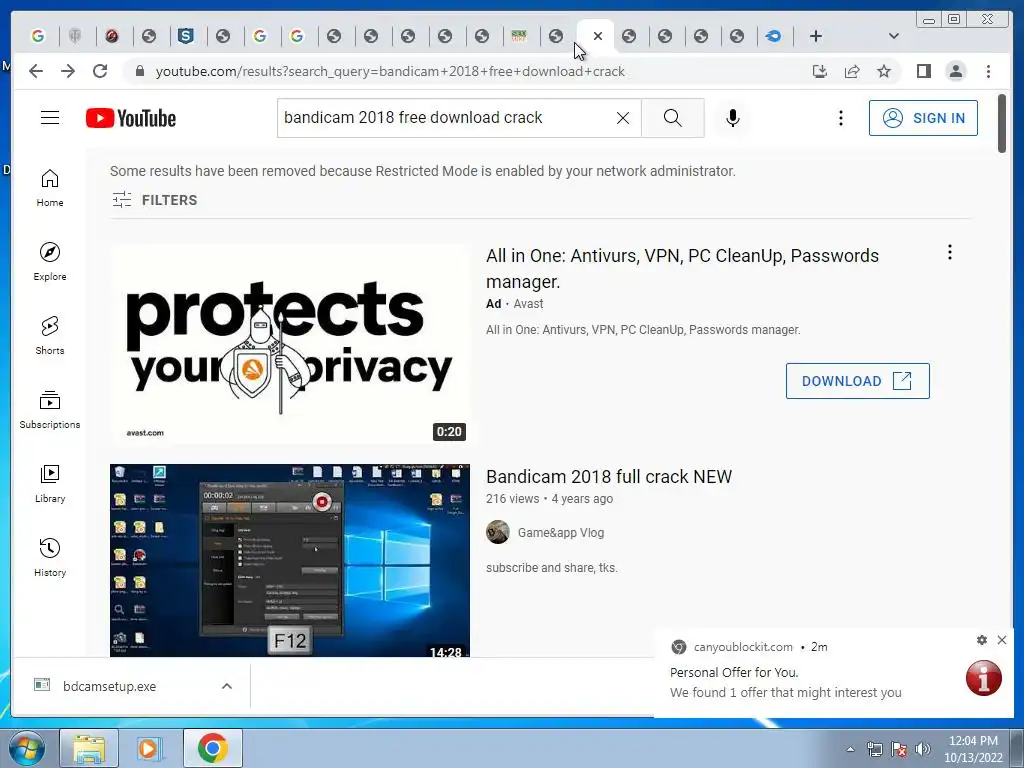
Task: Open the Chrome profile menu
Action: pyautogui.click(x=955, y=71)
